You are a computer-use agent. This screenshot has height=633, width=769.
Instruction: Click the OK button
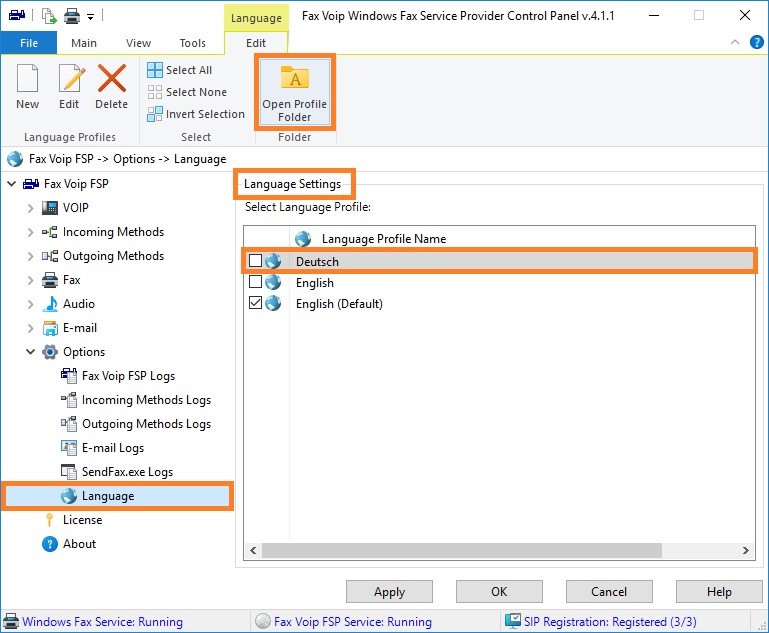tap(499, 592)
